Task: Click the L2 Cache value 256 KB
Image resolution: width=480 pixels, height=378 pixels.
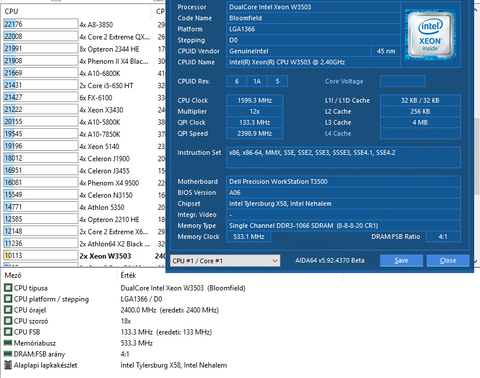Action: [x=420, y=111]
